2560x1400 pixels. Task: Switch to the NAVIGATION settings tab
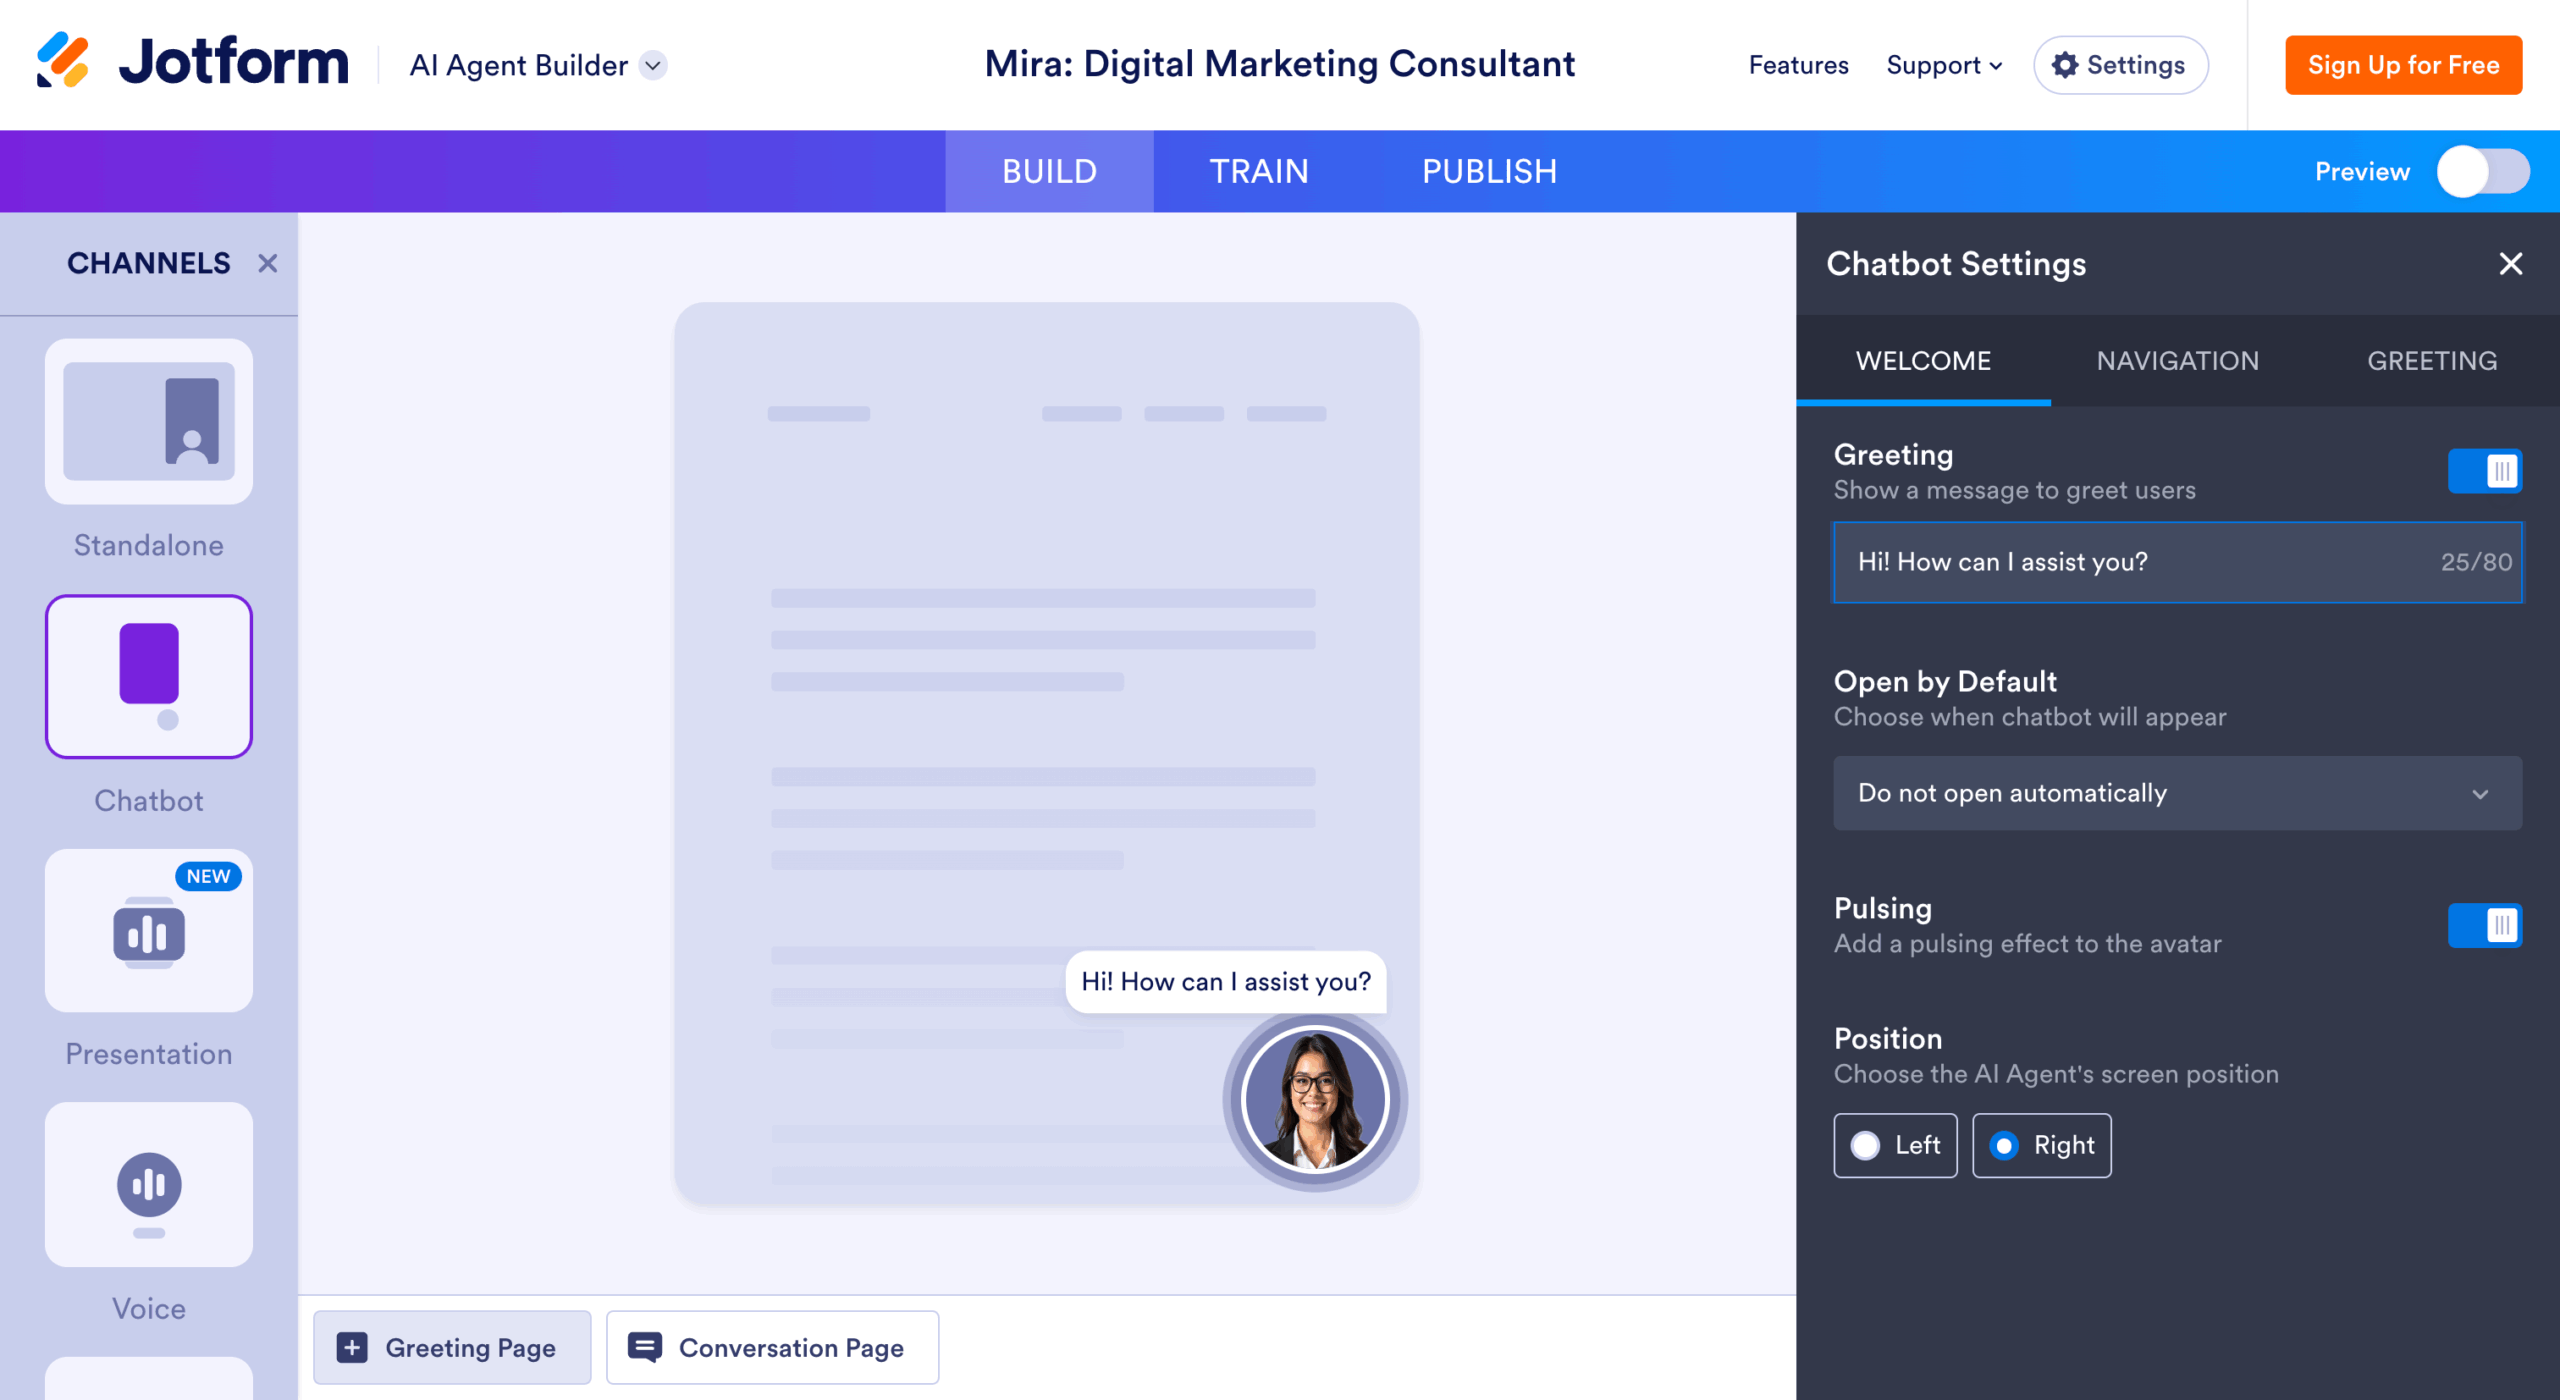click(2177, 361)
